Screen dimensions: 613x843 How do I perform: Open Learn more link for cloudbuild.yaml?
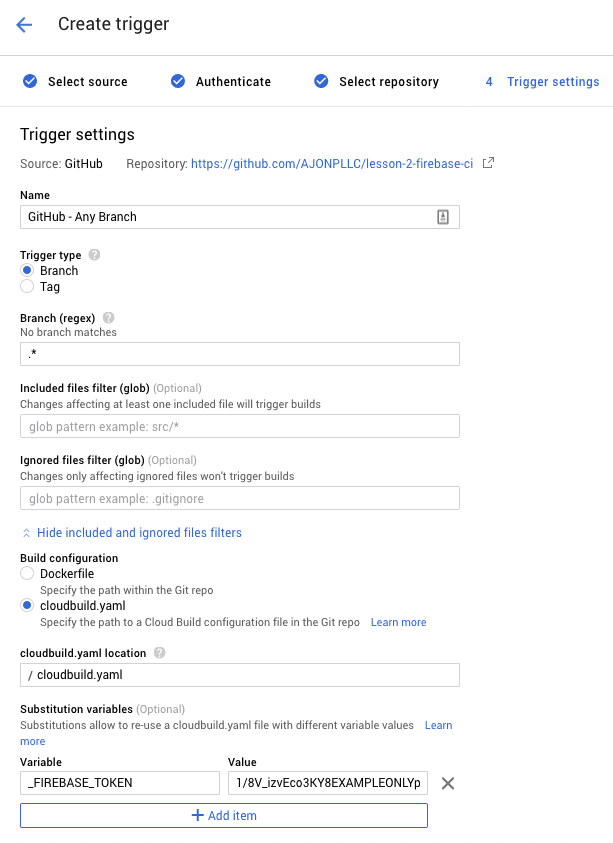click(398, 622)
